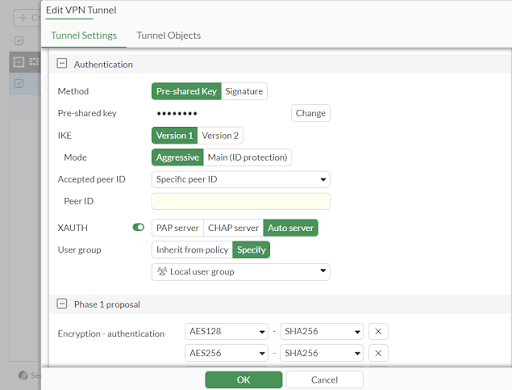512x390 pixels.
Task: Confirm changes with the OK button
Action: 244,380
